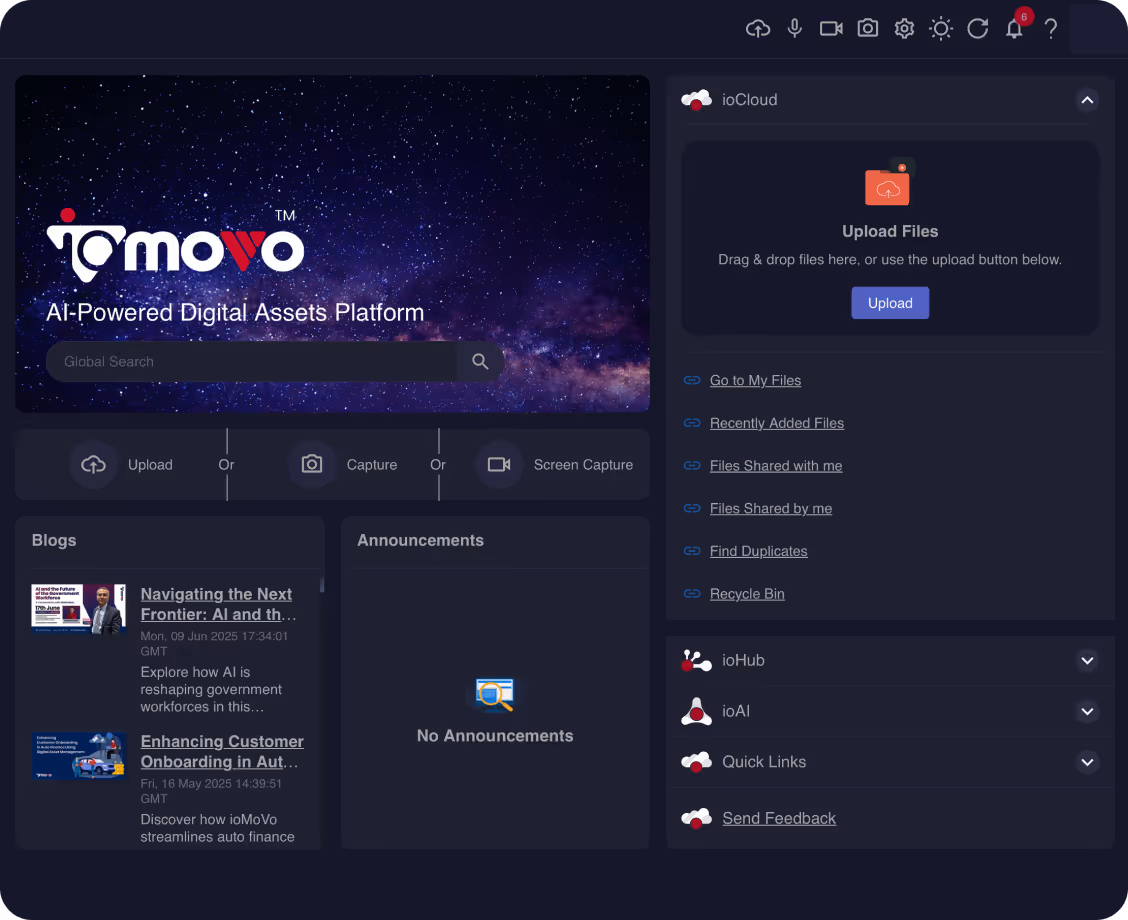Click the Quick Links cloud icon
The image size is (1128, 920).
696,762
